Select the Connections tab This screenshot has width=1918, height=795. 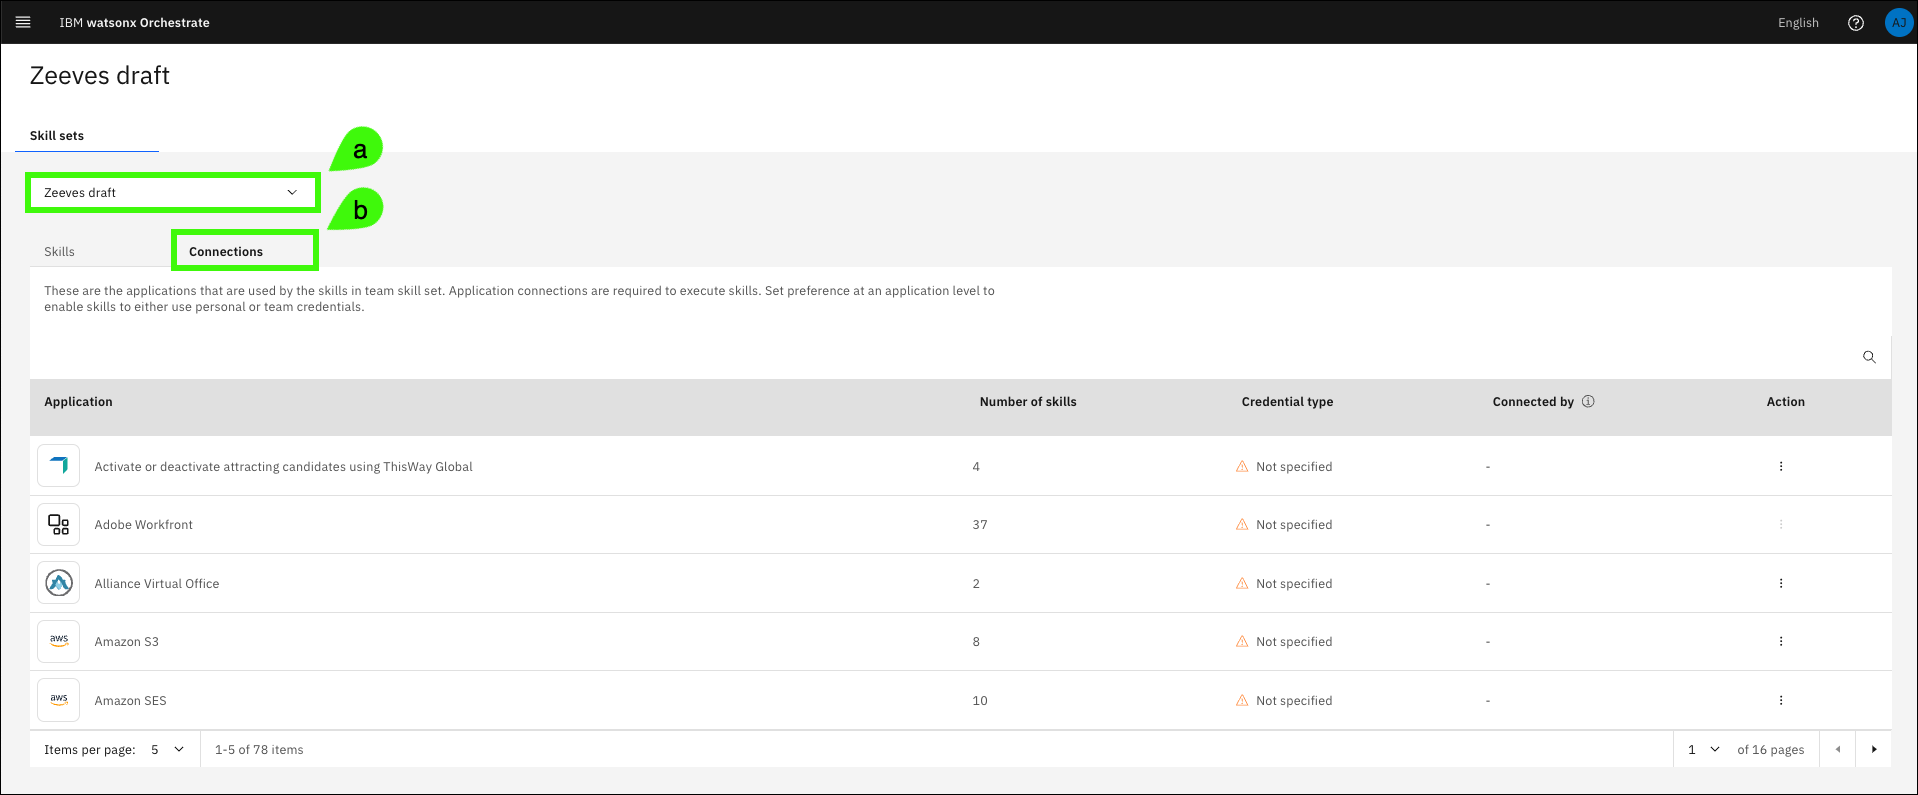tap(226, 252)
